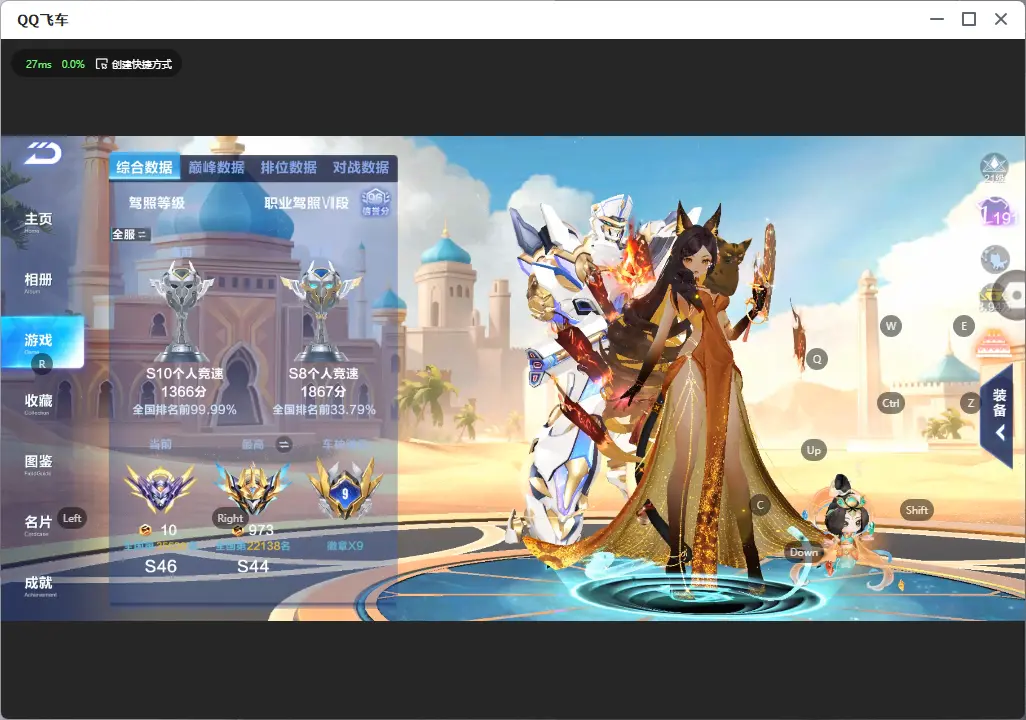Image resolution: width=1026 pixels, height=720 pixels.
Task: Click the 职业驾照VI段 license text
Action: click(306, 203)
